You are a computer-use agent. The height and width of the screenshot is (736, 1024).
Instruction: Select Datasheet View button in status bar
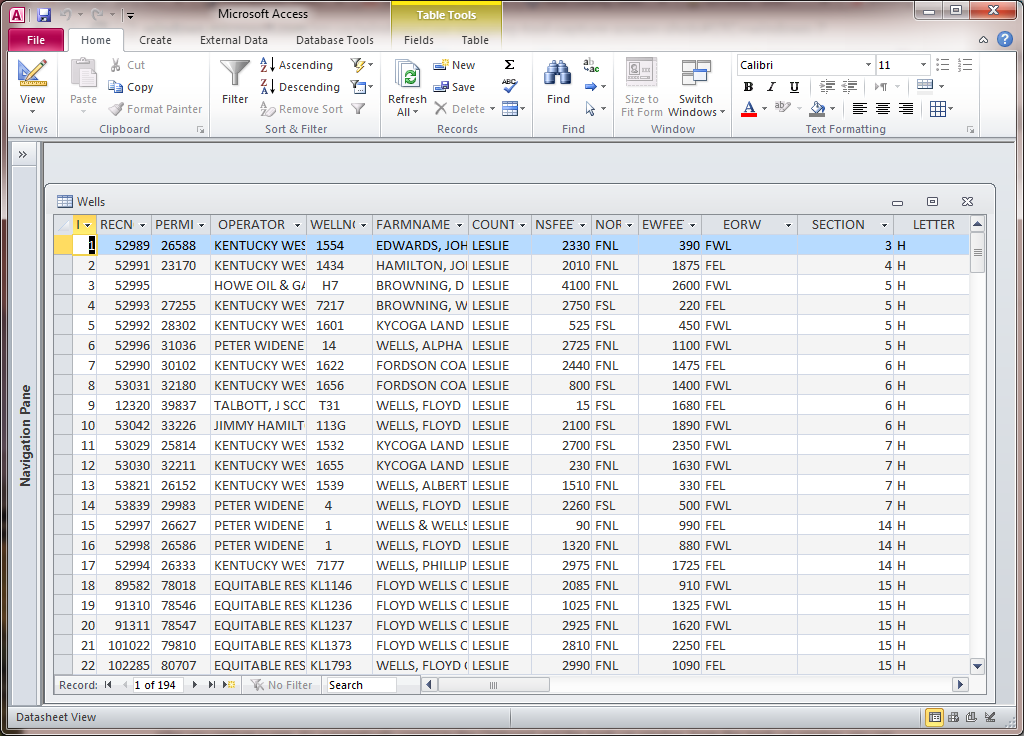(935, 717)
